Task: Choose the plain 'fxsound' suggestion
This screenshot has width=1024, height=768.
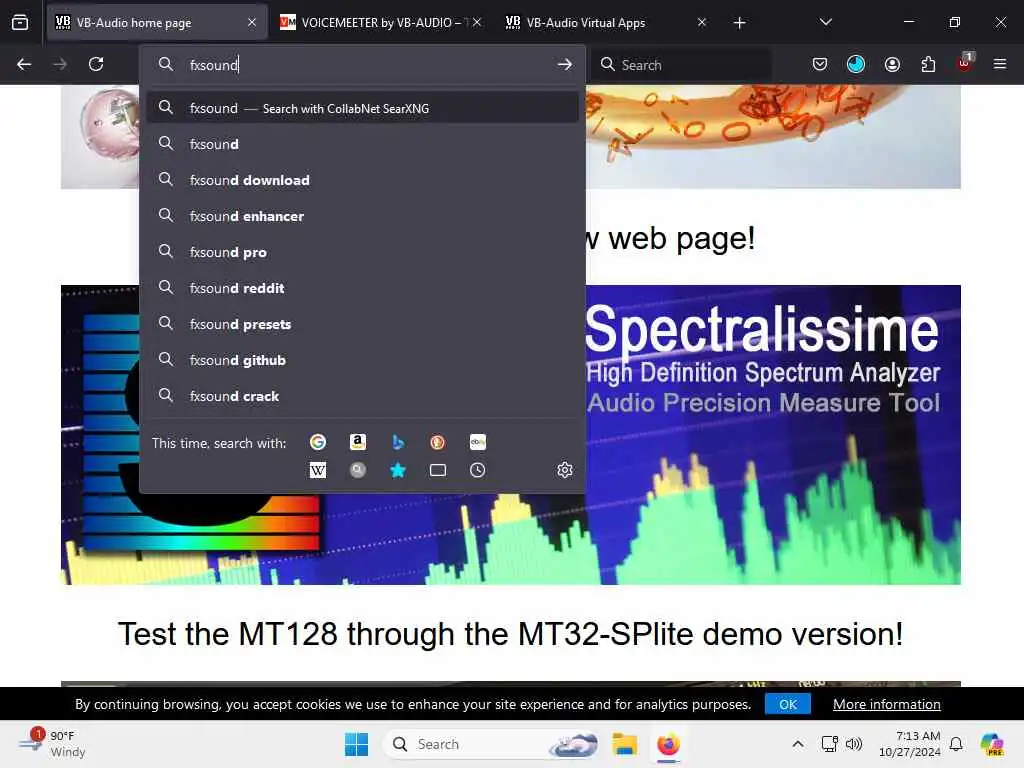Action: [x=362, y=144]
